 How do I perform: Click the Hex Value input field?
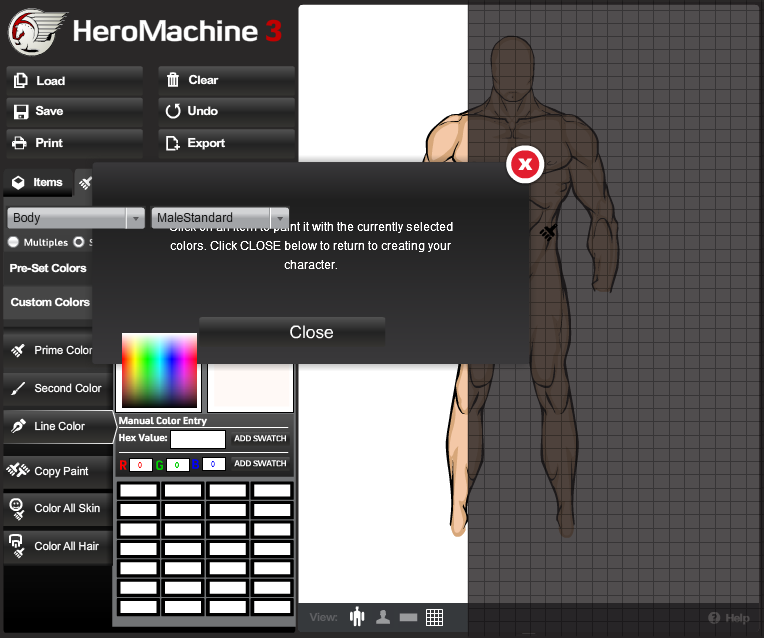(198, 439)
